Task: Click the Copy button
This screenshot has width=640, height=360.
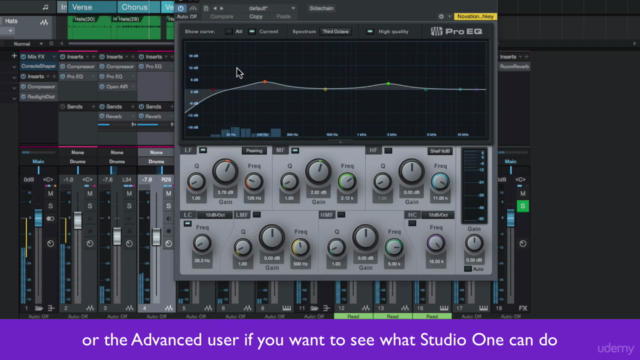Action: click(x=256, y=17)
